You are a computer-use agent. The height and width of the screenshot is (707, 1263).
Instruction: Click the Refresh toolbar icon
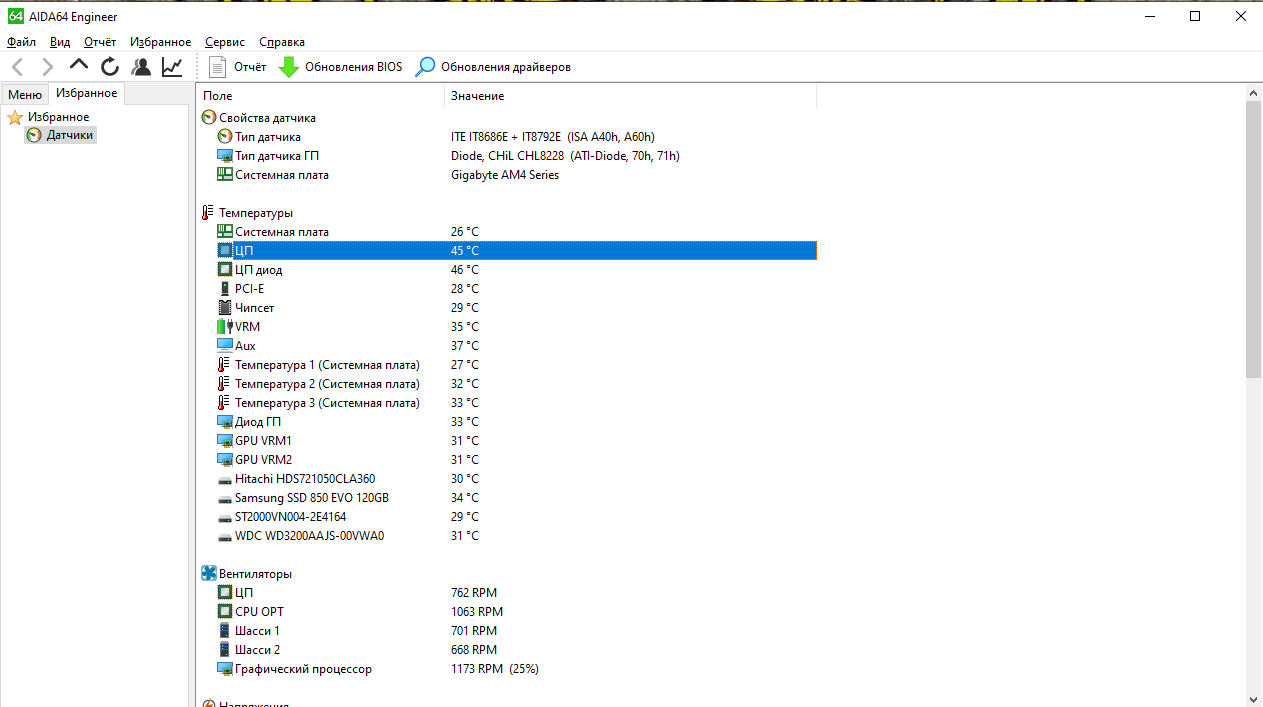pos(110,67)
